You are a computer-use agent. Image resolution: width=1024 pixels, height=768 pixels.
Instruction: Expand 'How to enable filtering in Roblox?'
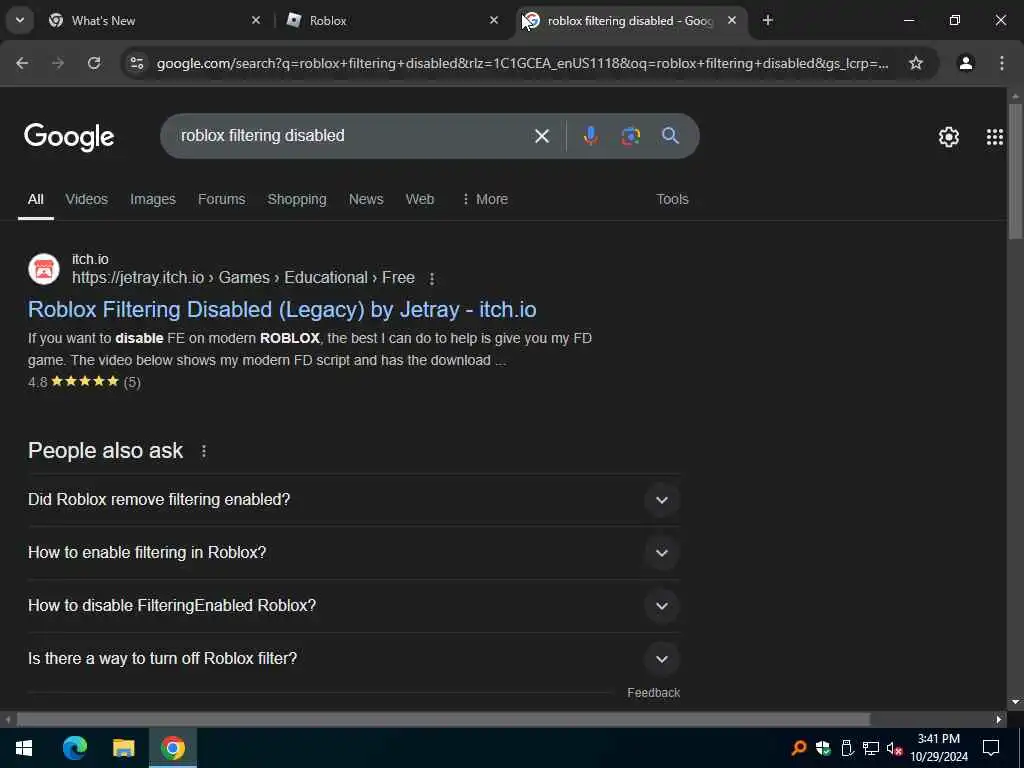pyautogui.click(x=354, y=552)
